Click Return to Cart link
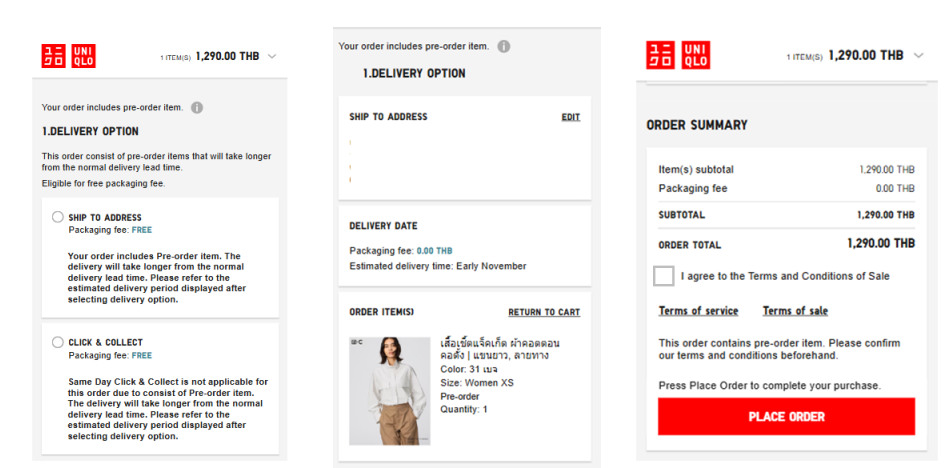Image resolution: width=949 pixels, height=468 pixels. pos(544,312)
